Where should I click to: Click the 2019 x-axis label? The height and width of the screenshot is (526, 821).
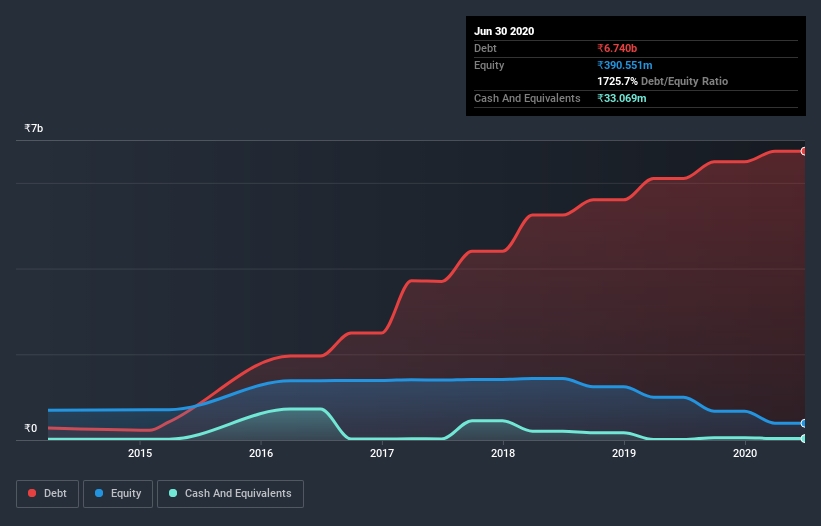pos(624,453)
